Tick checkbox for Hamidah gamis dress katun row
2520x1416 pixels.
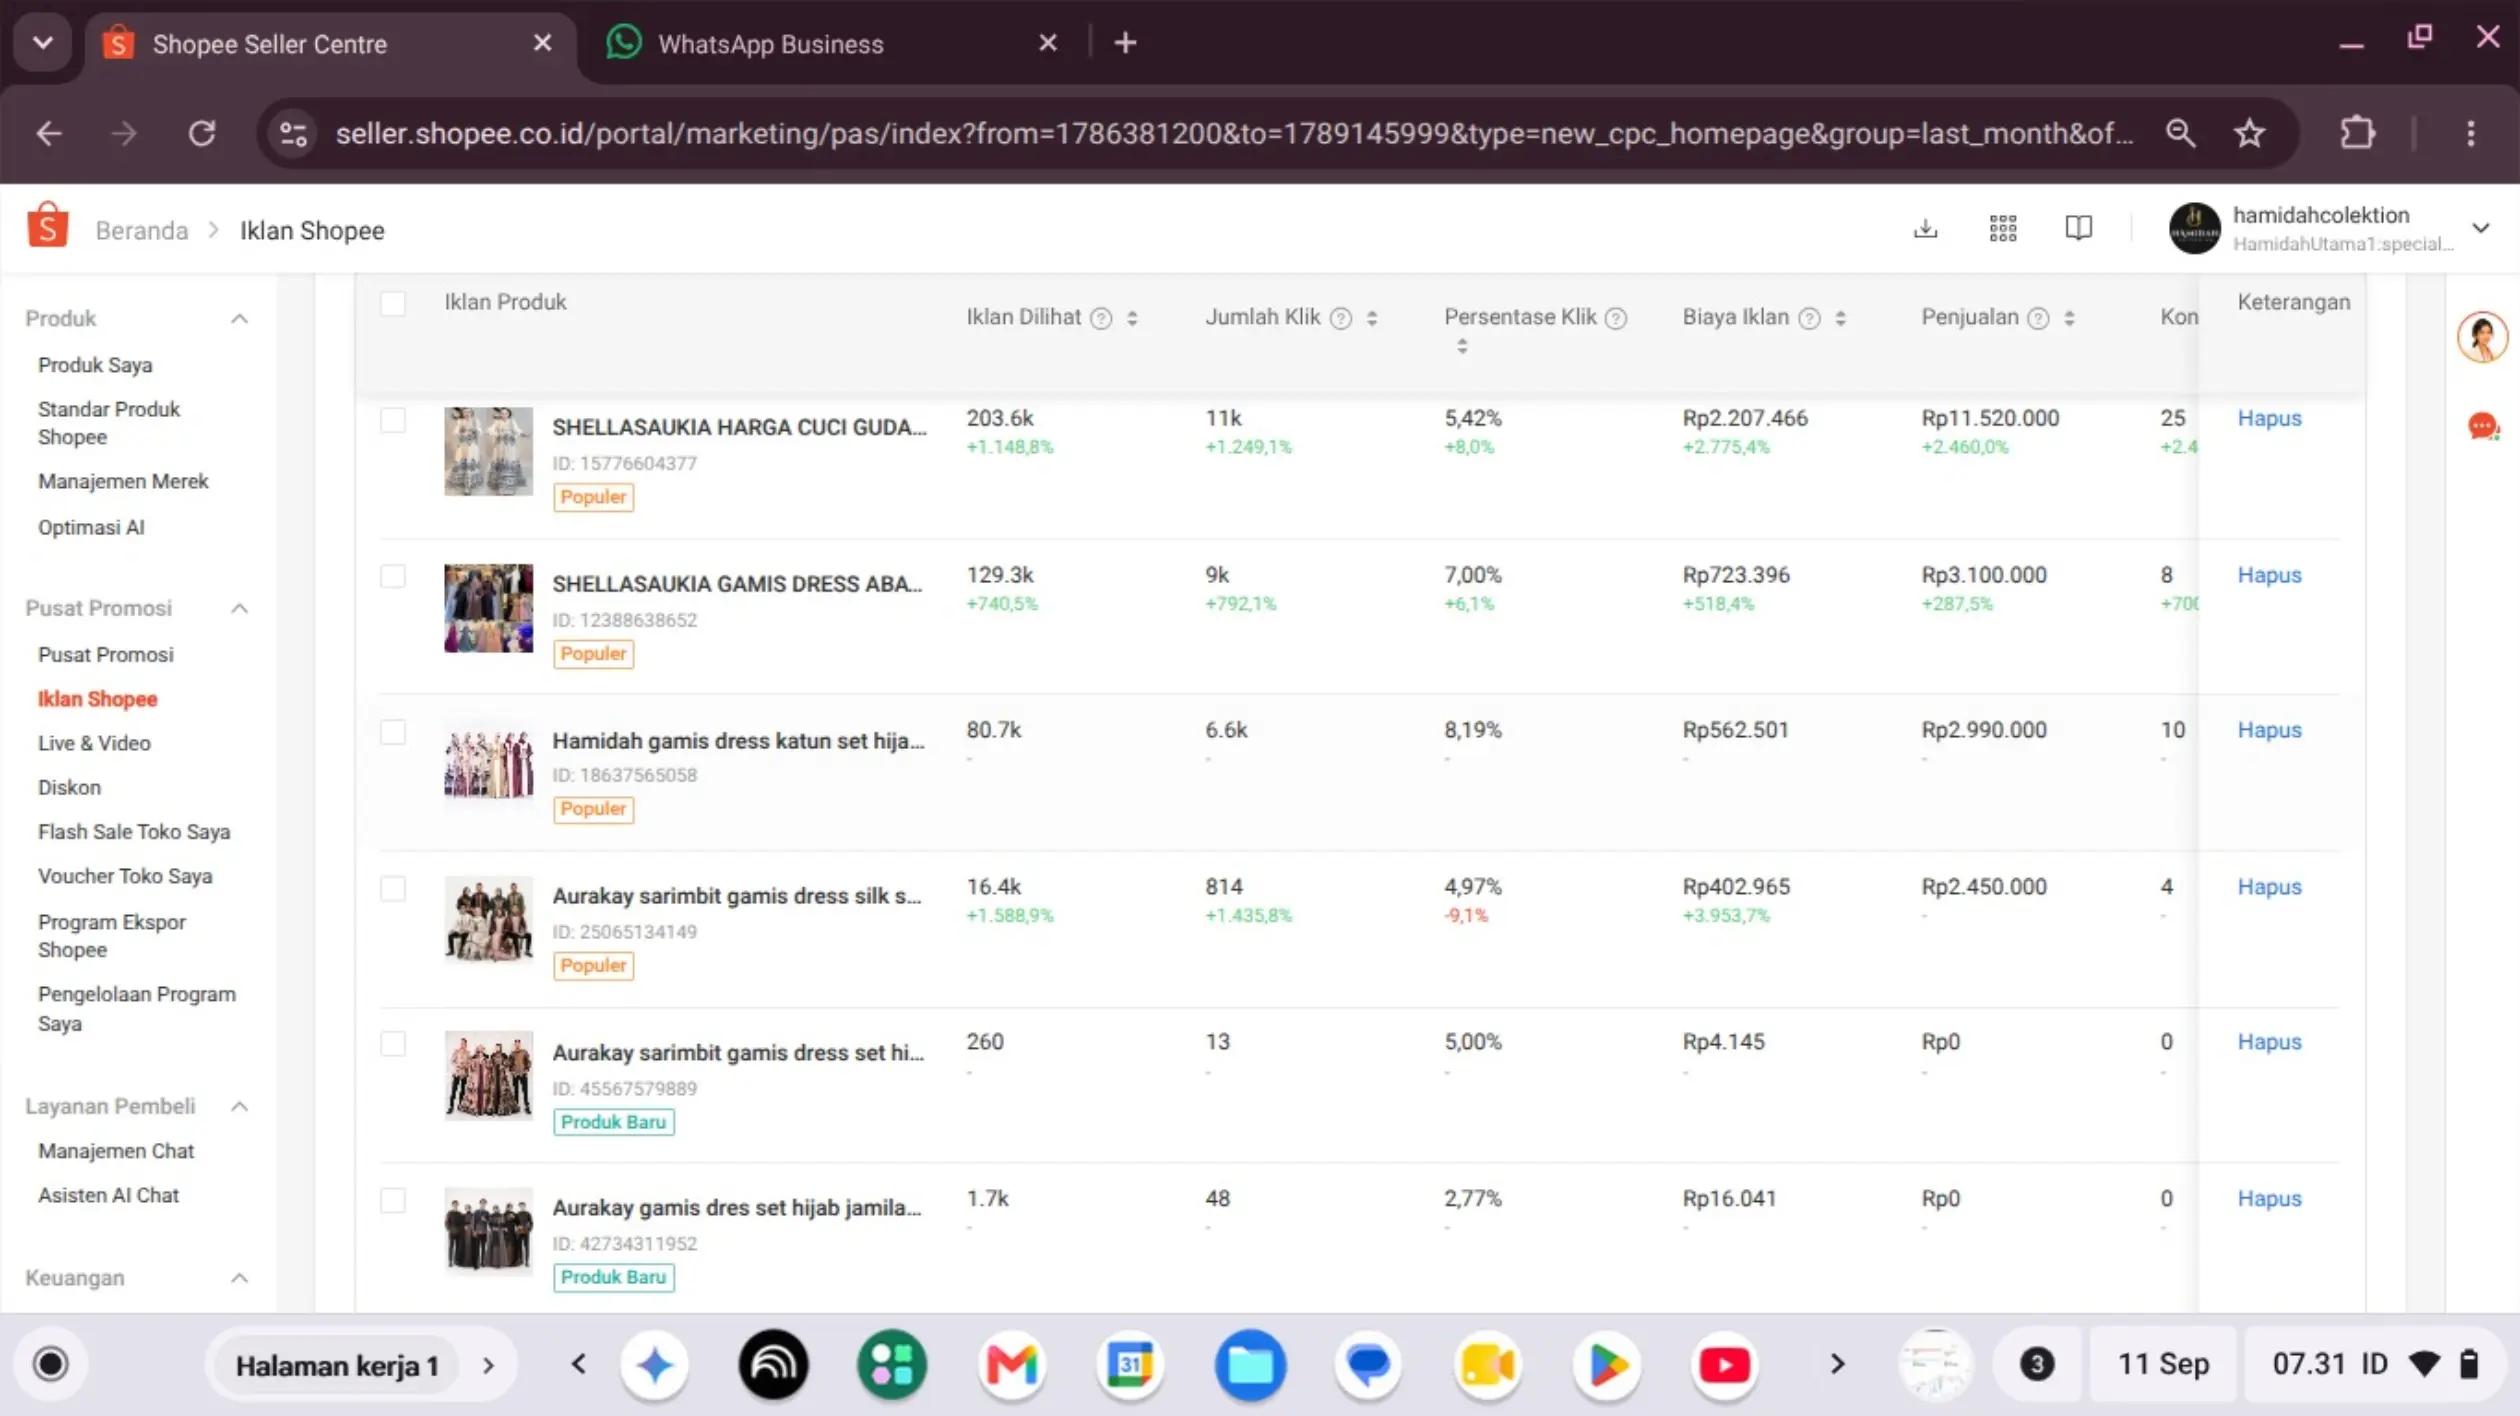click(x=393, y=732)
